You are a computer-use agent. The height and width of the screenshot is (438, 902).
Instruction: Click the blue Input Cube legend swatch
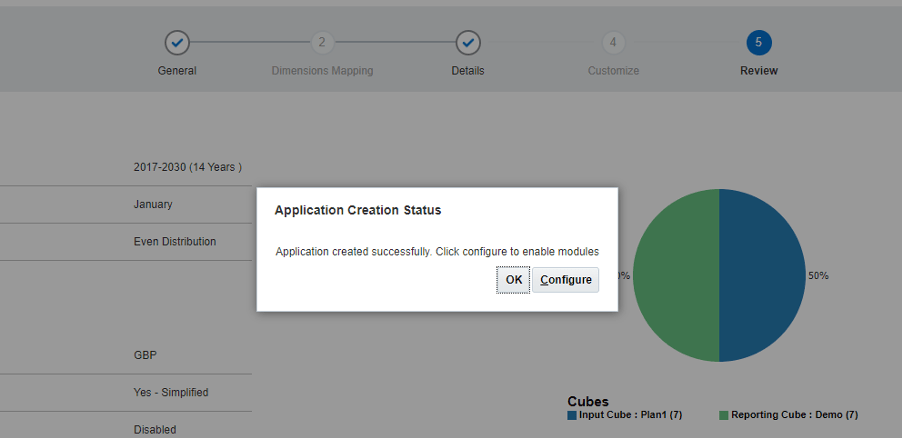(x=572, y=415)
